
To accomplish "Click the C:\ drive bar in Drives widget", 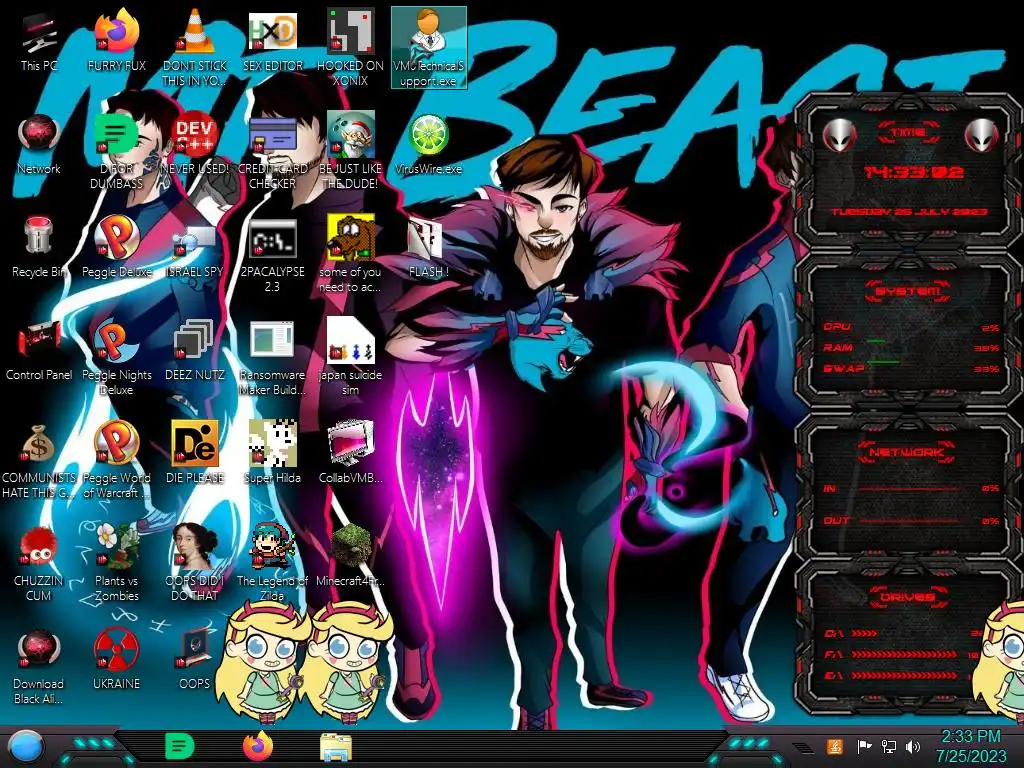I will (904, 633).
